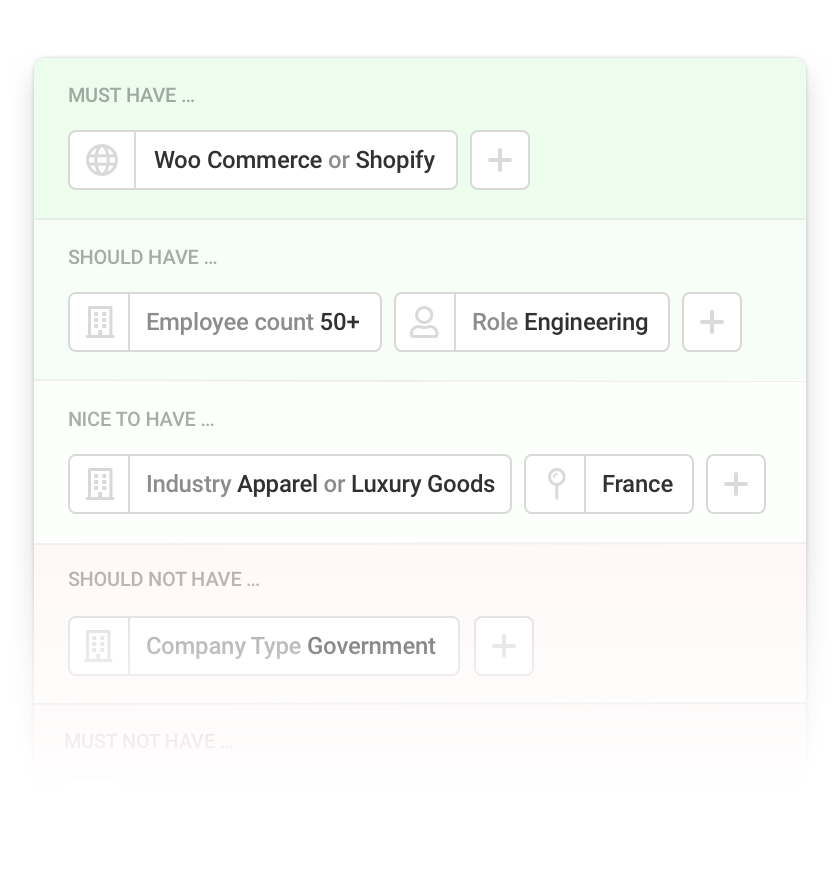Image resolution: width=840 pixels, height=884 pixels.
Task: Select the globe icon on the Woo Commerce filter
Action: (101, 160)
